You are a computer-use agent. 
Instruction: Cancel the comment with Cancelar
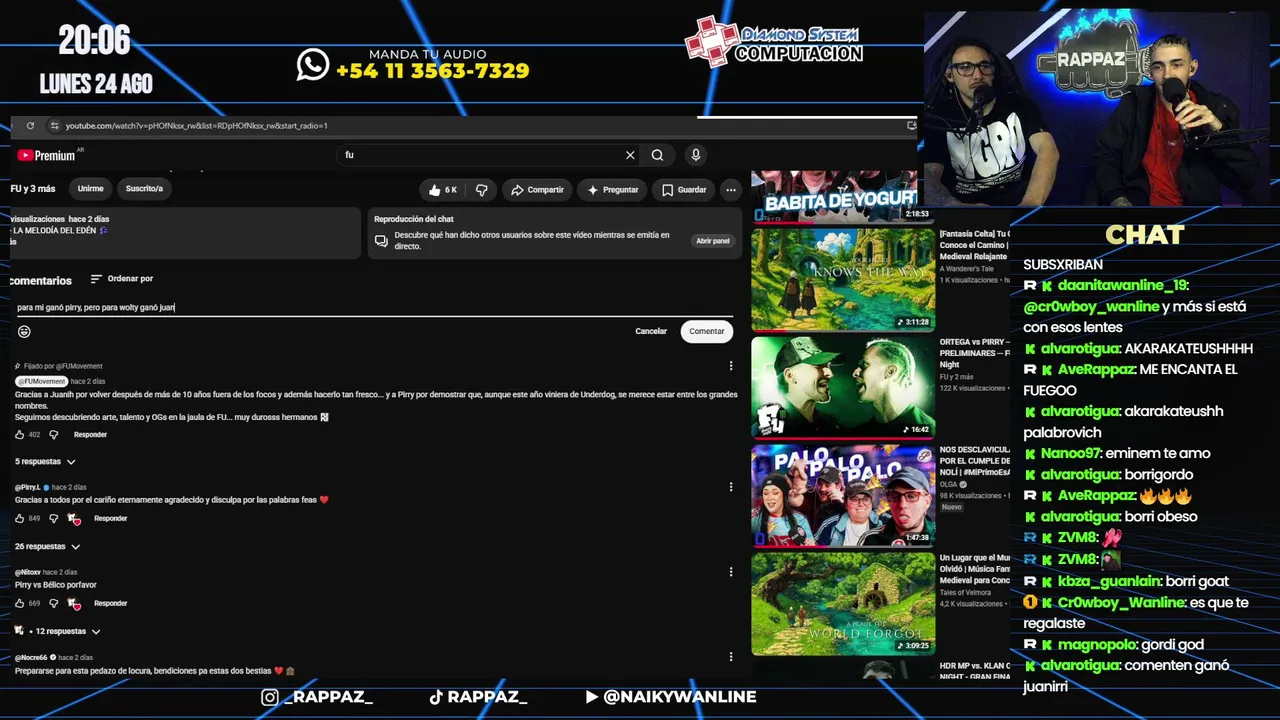click(651, 331)
